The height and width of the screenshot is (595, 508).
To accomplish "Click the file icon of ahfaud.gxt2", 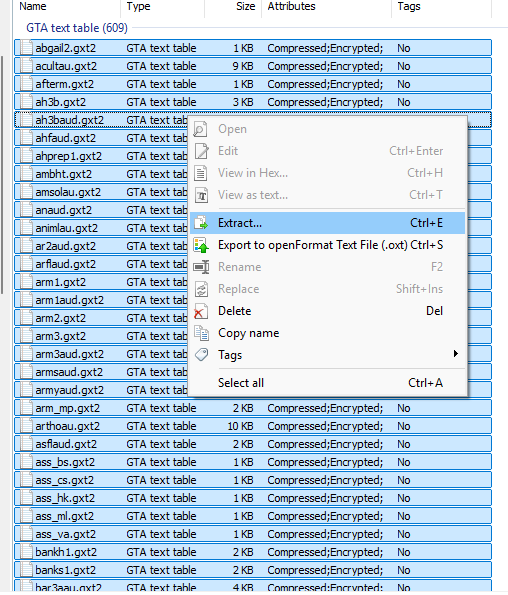I will [26, 138].
